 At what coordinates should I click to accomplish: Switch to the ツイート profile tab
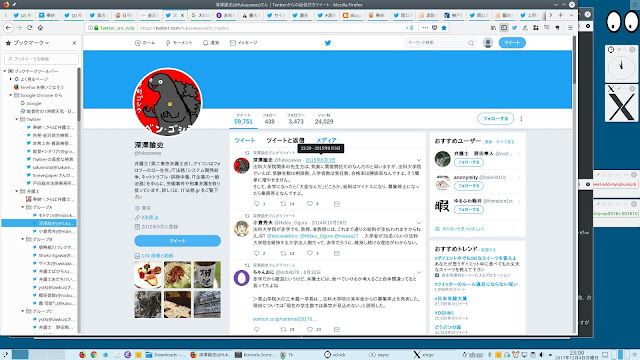pos(244,140)
